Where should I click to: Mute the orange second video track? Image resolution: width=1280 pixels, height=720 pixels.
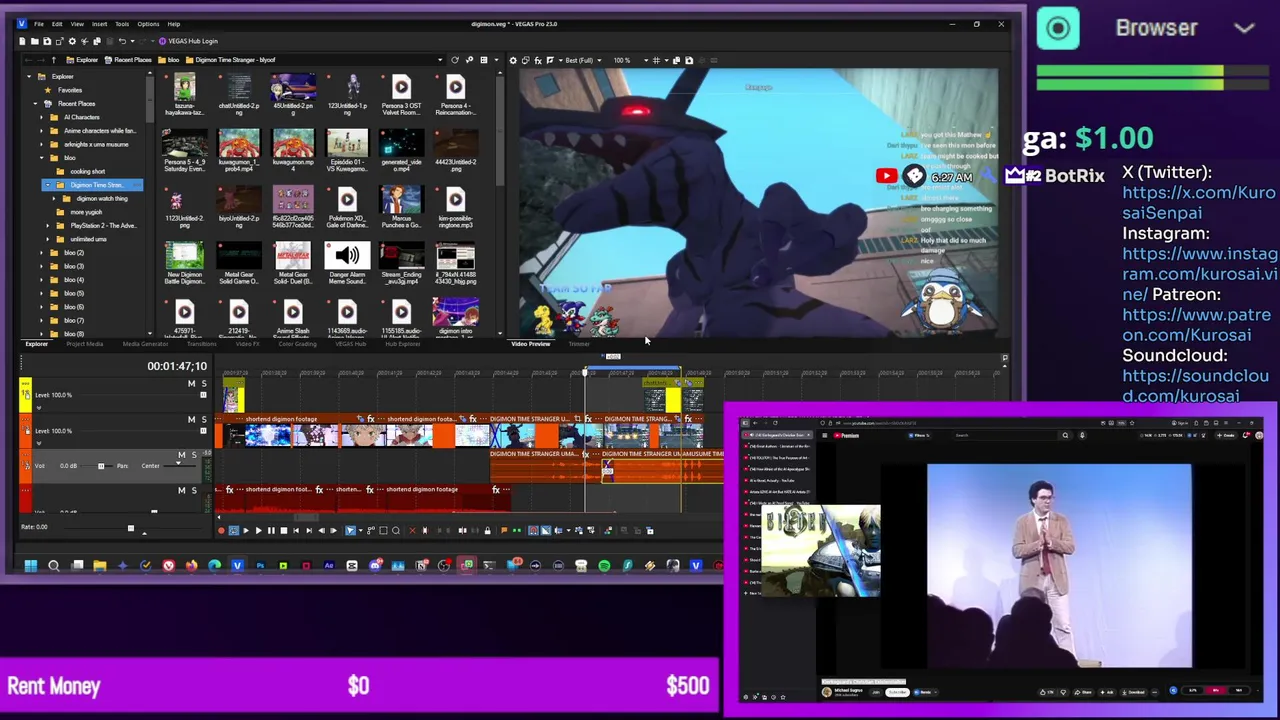(191, 419)
